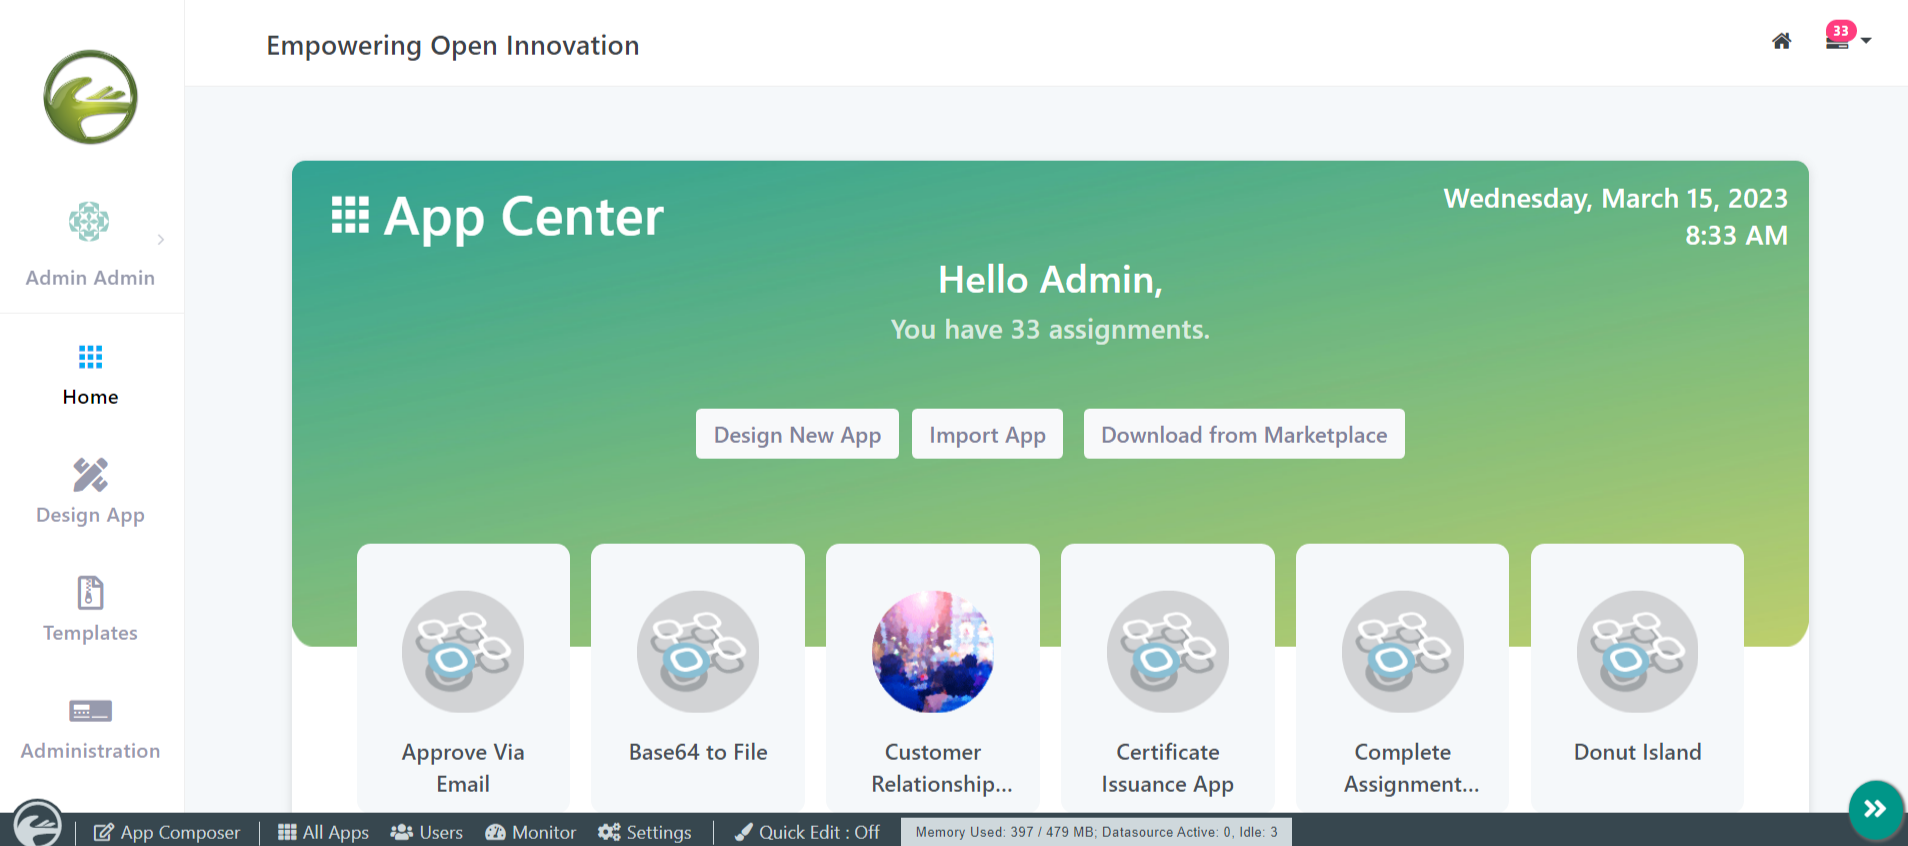Open the inbox icon with 33 badge
Screen dimensions: 1908x846
[1839, 36]
